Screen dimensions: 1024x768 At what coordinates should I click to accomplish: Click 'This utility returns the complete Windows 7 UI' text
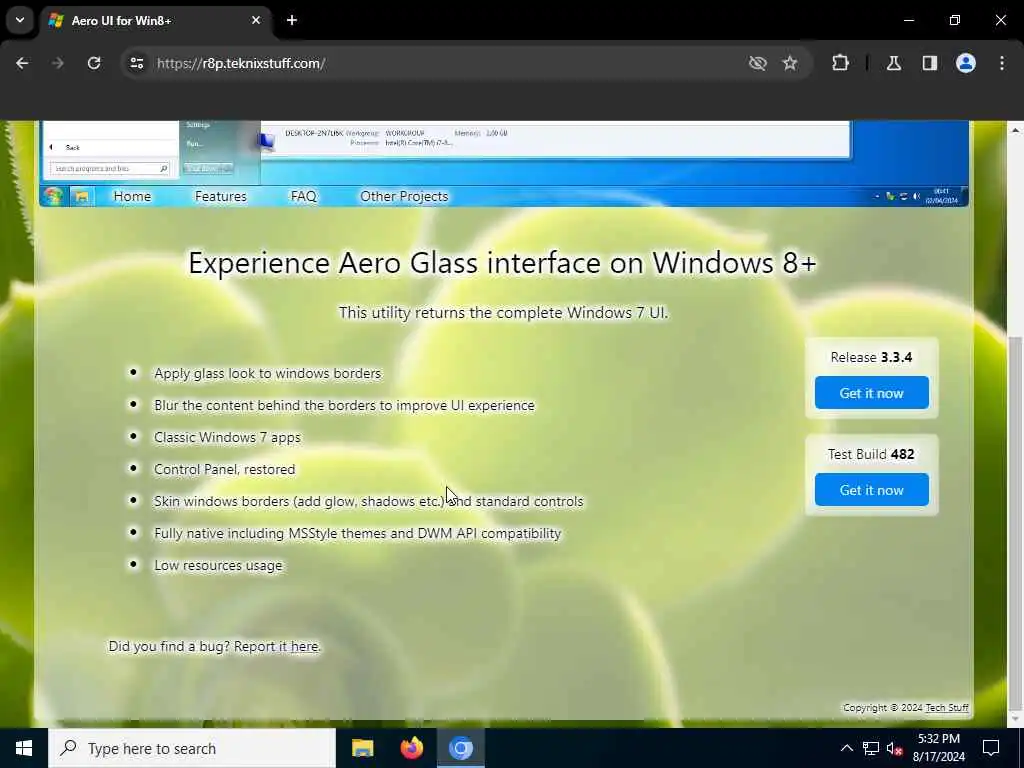[x=504, y=313]
